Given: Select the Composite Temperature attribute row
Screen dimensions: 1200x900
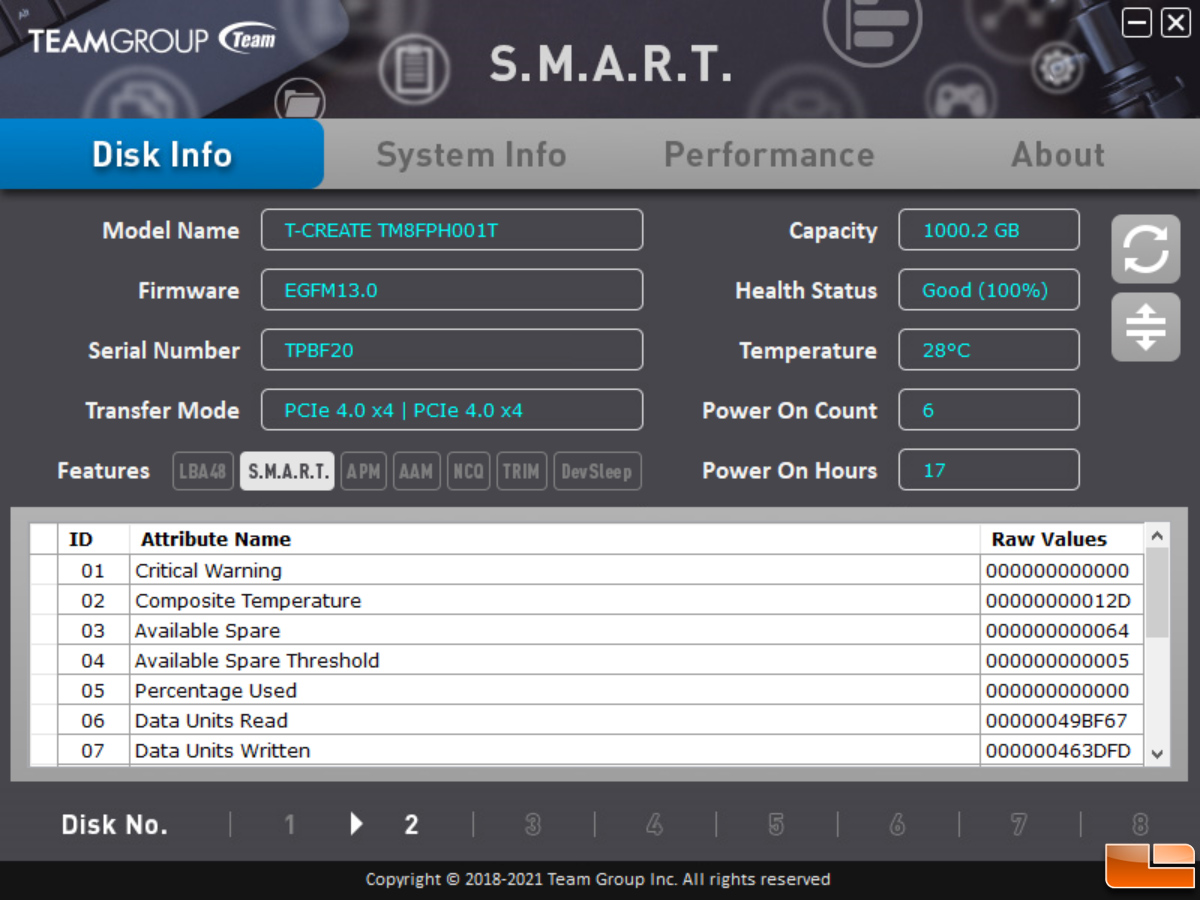Looking at the screenshot, I should click(587, 601).
